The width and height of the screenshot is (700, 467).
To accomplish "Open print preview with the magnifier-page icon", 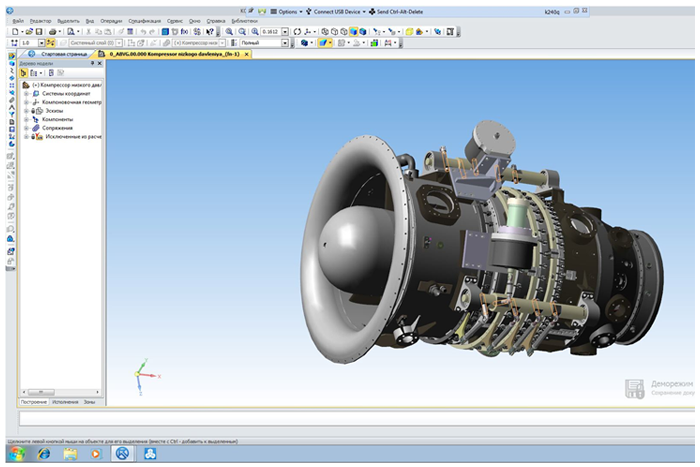I will [x=71, y=32].
